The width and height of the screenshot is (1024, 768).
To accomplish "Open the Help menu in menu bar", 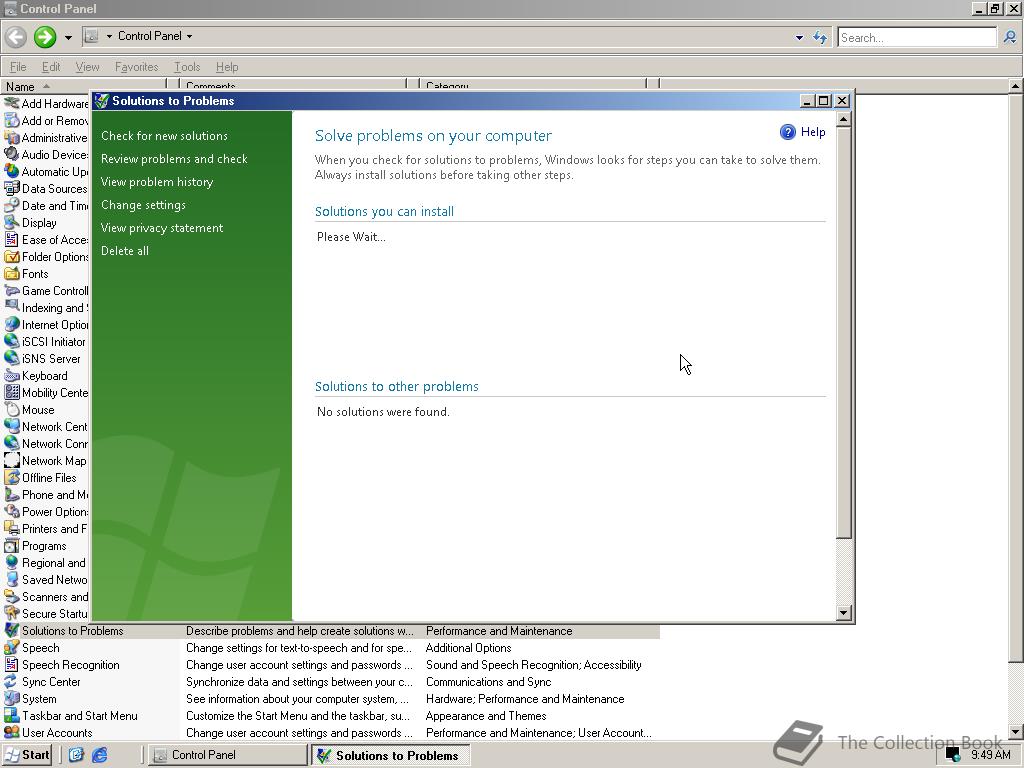I will (227, 67).
